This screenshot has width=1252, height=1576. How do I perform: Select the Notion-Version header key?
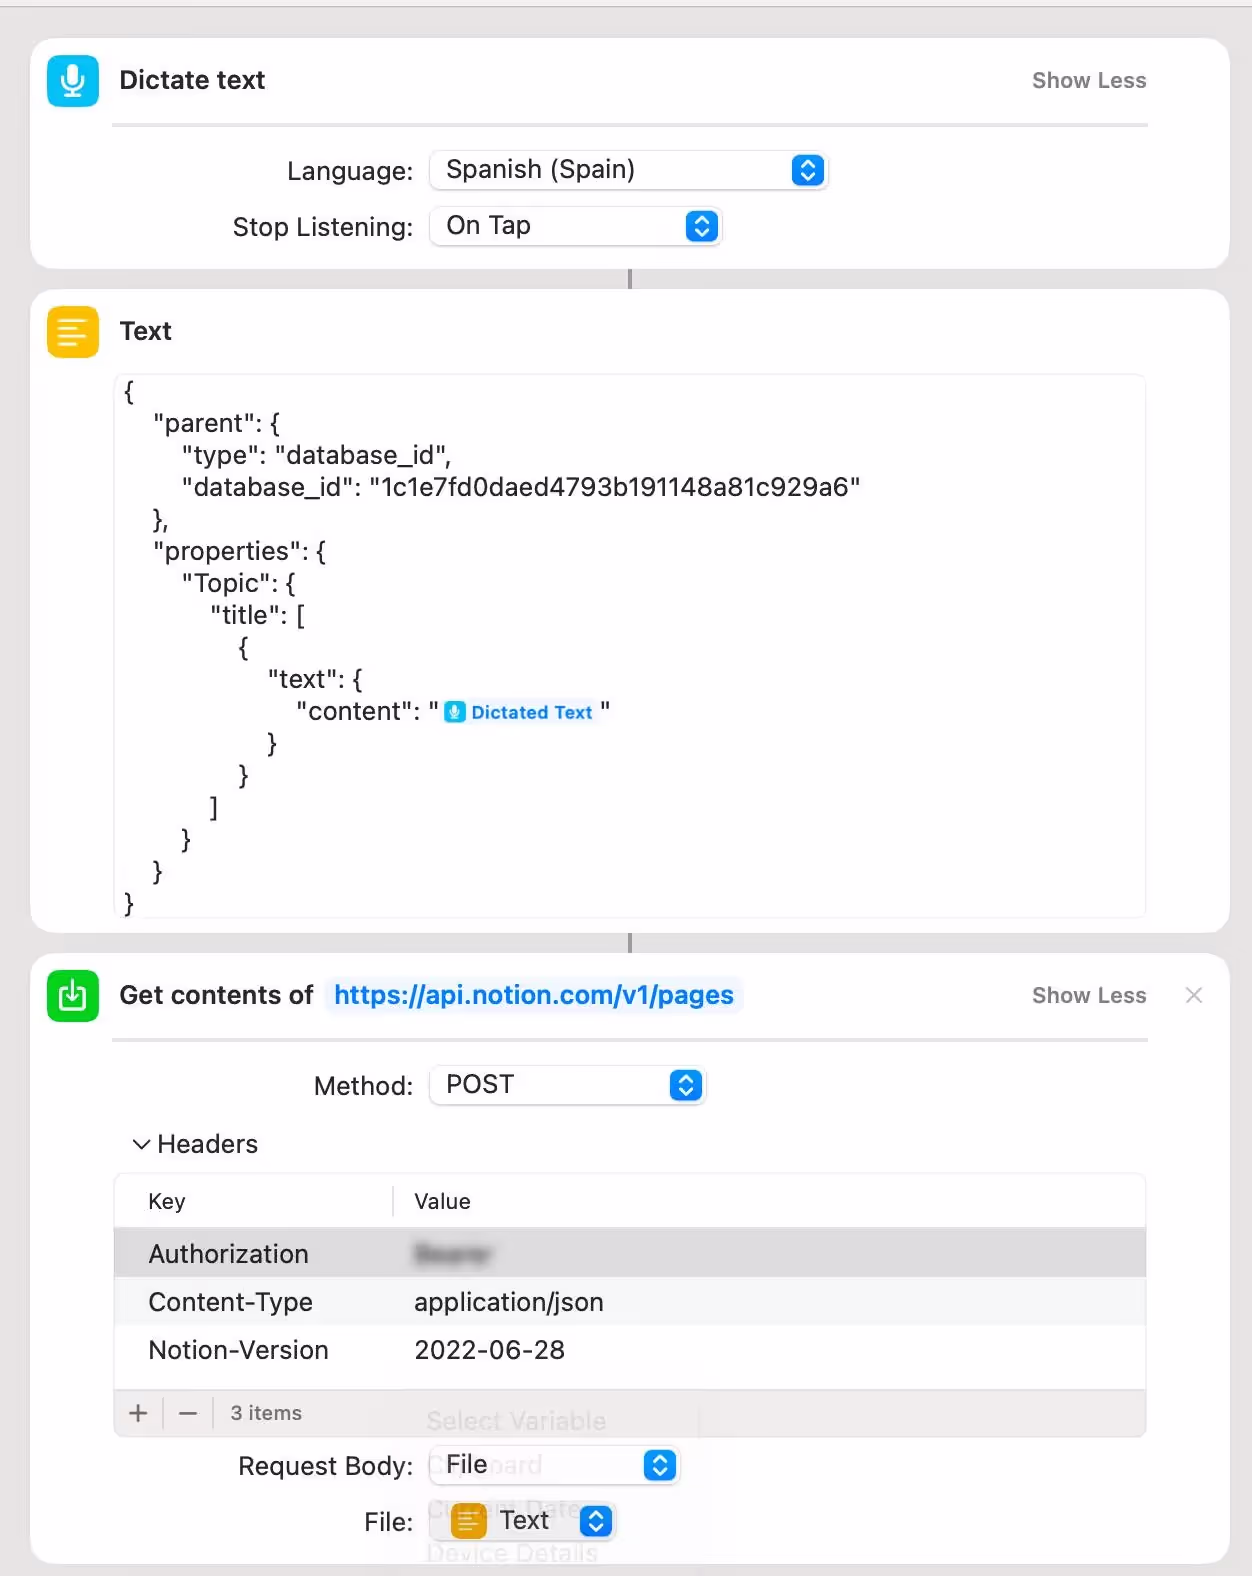238,1350
